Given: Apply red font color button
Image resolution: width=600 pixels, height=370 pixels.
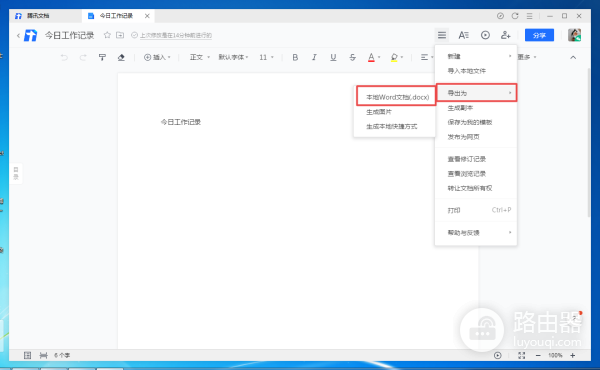Looking at the screenshot, I should pyautogui.click(x=371, y=57).
